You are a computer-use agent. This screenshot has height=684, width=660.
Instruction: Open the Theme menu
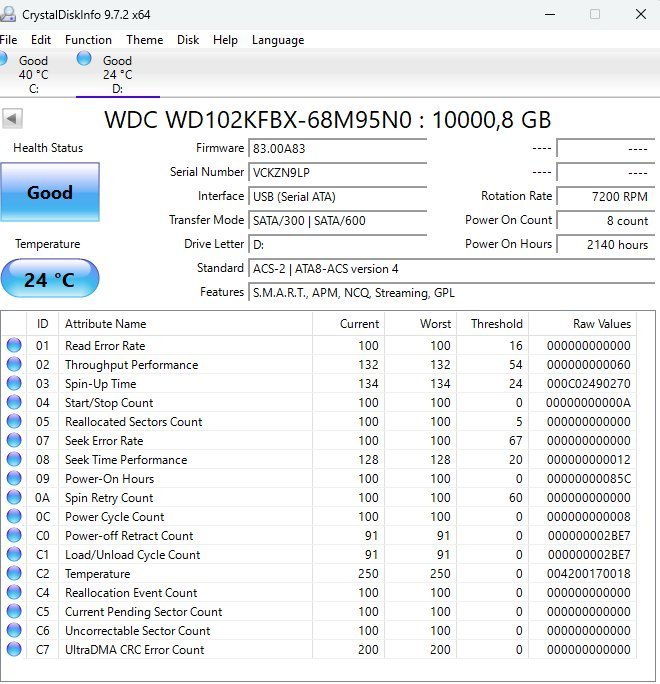[144, 40]
